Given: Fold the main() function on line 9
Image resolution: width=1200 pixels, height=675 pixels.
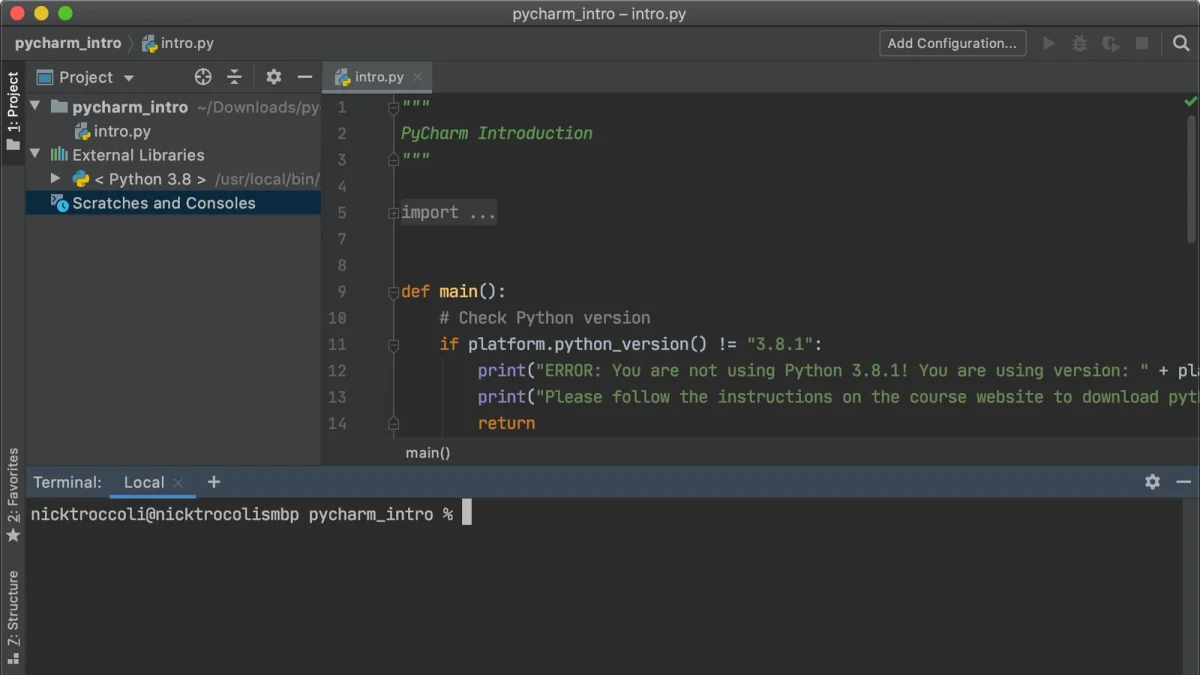Looking at the screenshot, I should click(393, 292).
